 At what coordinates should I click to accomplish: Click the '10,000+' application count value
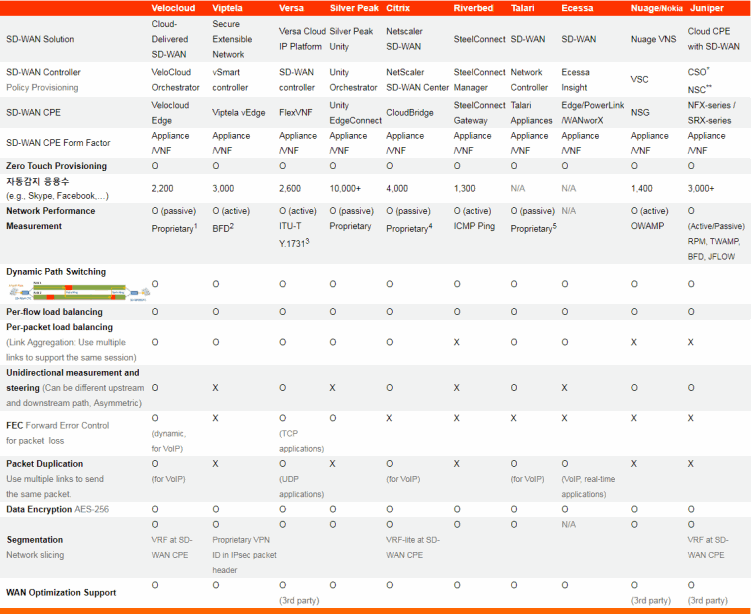click(345, 189)
